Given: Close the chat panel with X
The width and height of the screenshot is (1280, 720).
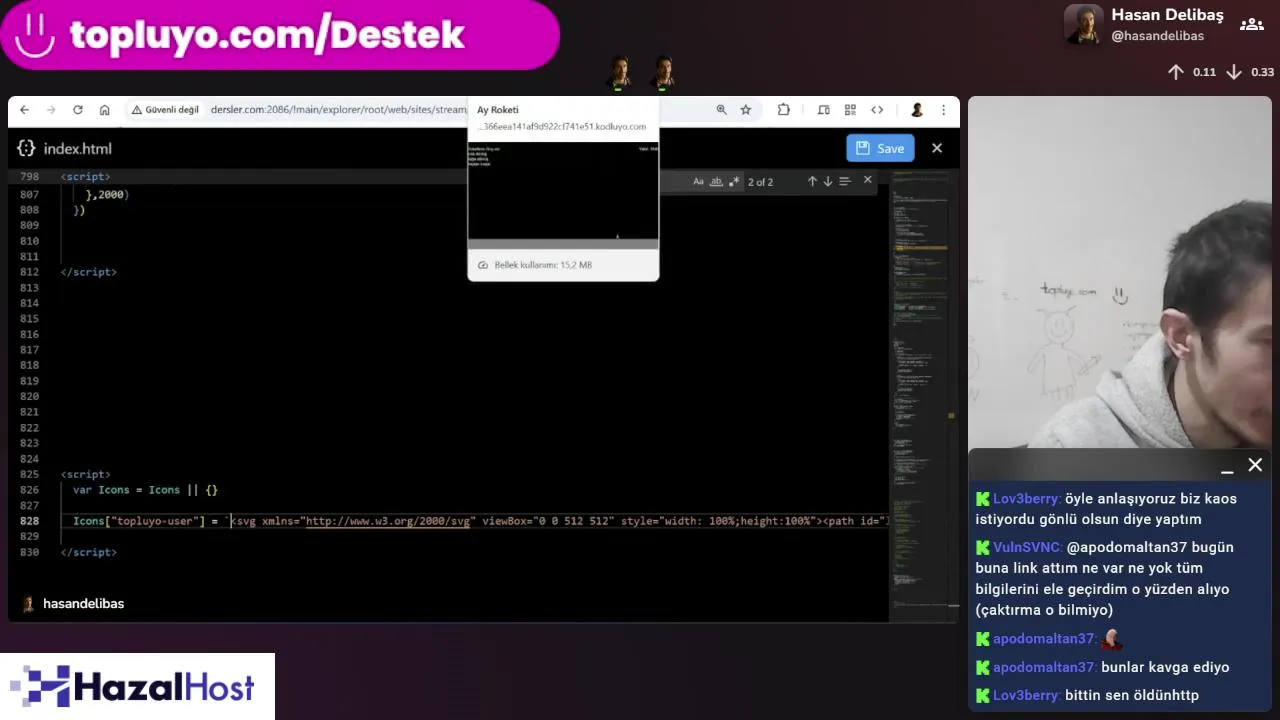Looking at the screenshot, I should (x=1255, y=465).
